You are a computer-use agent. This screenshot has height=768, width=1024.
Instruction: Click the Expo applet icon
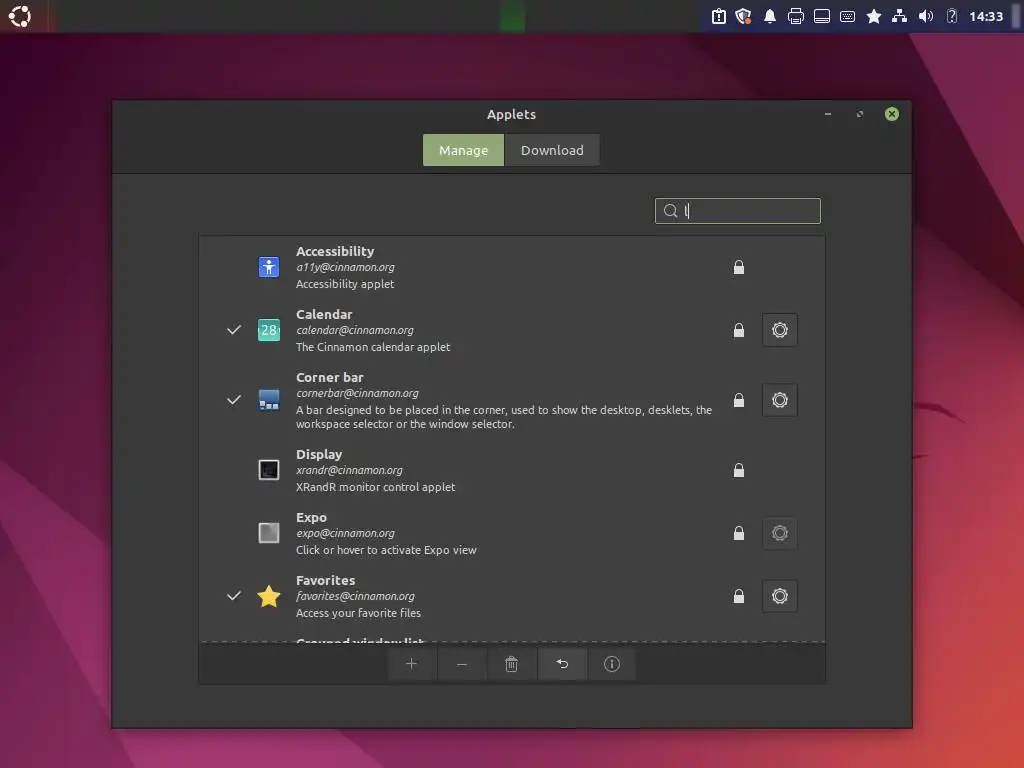click(268, 533)
